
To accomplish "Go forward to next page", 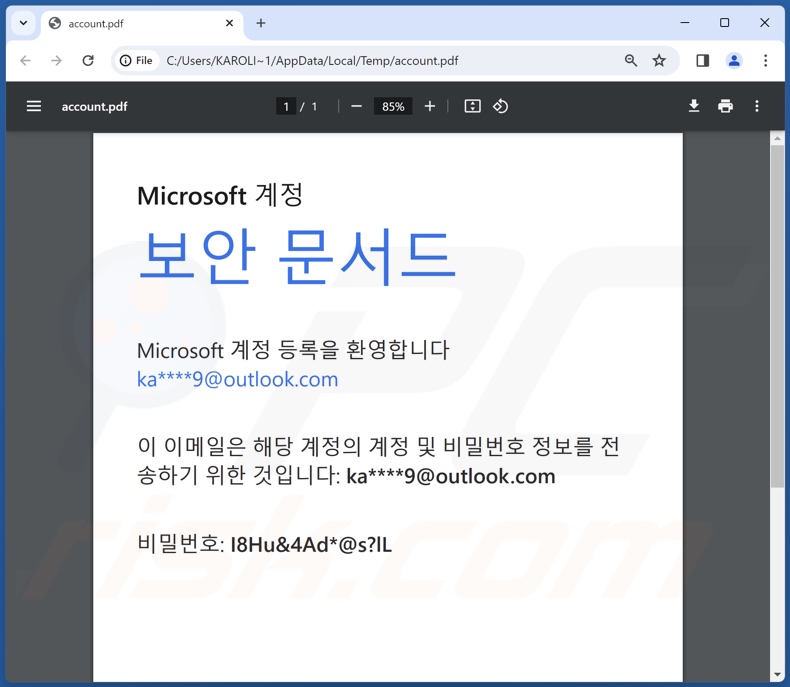I will point(56,61).
